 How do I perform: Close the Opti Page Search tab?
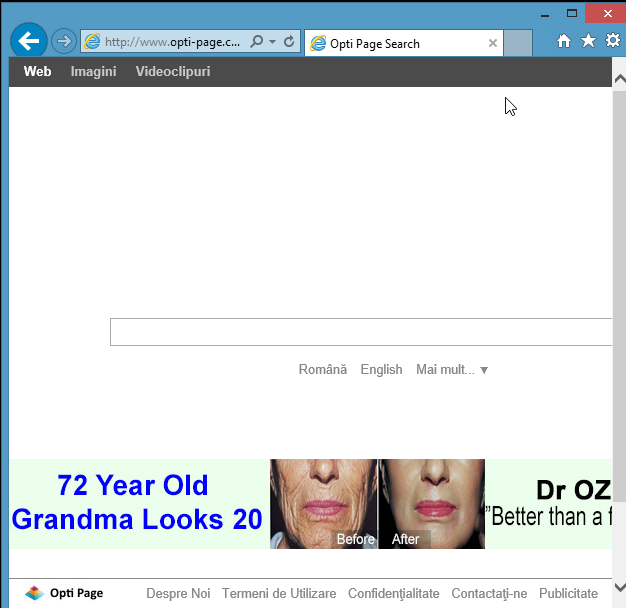[493, 43]
